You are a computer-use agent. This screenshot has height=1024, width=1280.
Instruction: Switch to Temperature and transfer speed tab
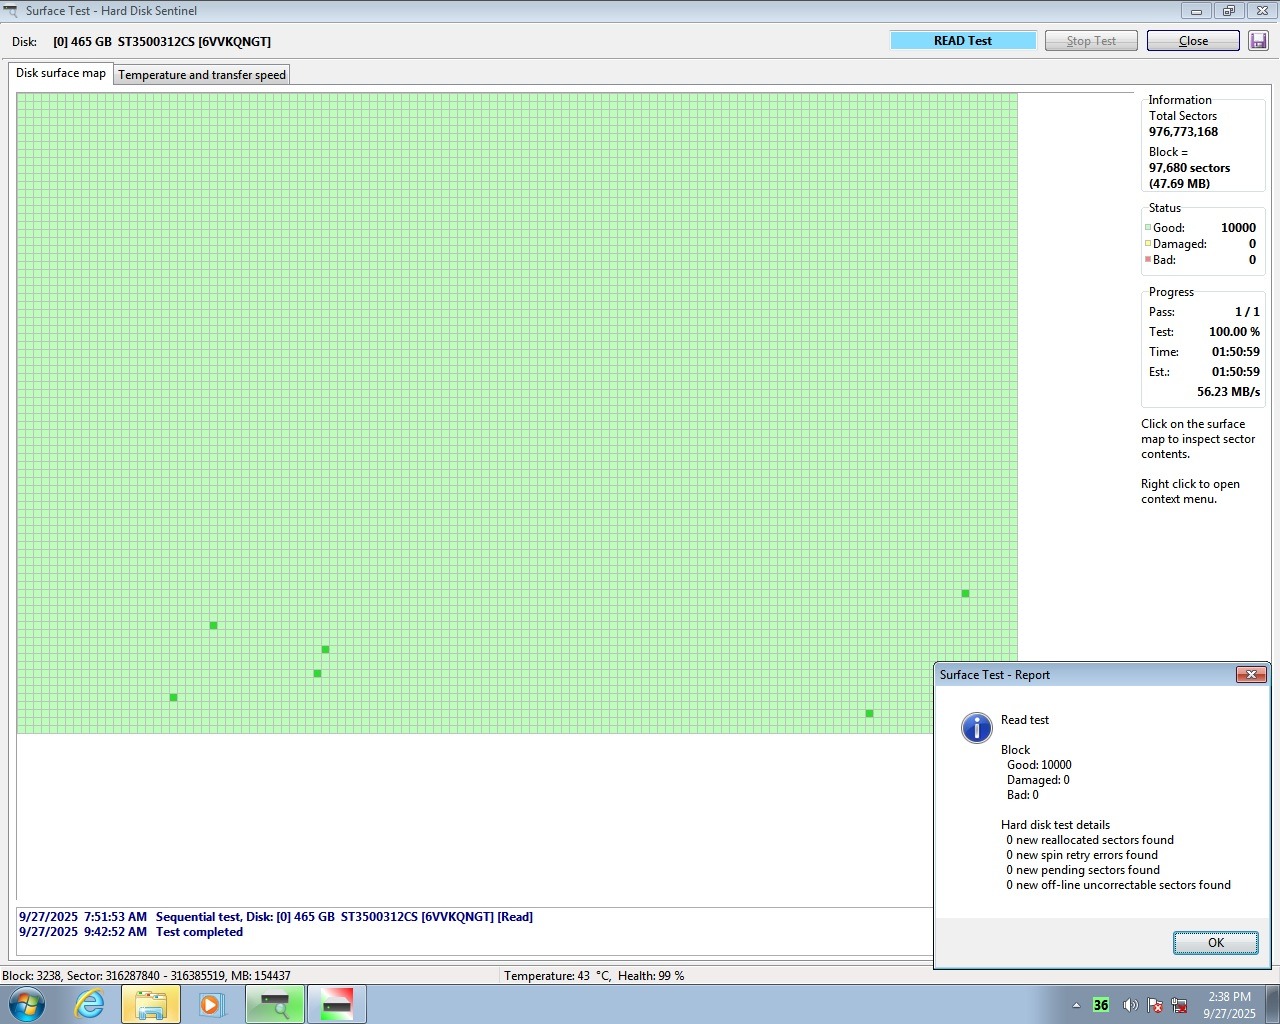click(202, 75)
